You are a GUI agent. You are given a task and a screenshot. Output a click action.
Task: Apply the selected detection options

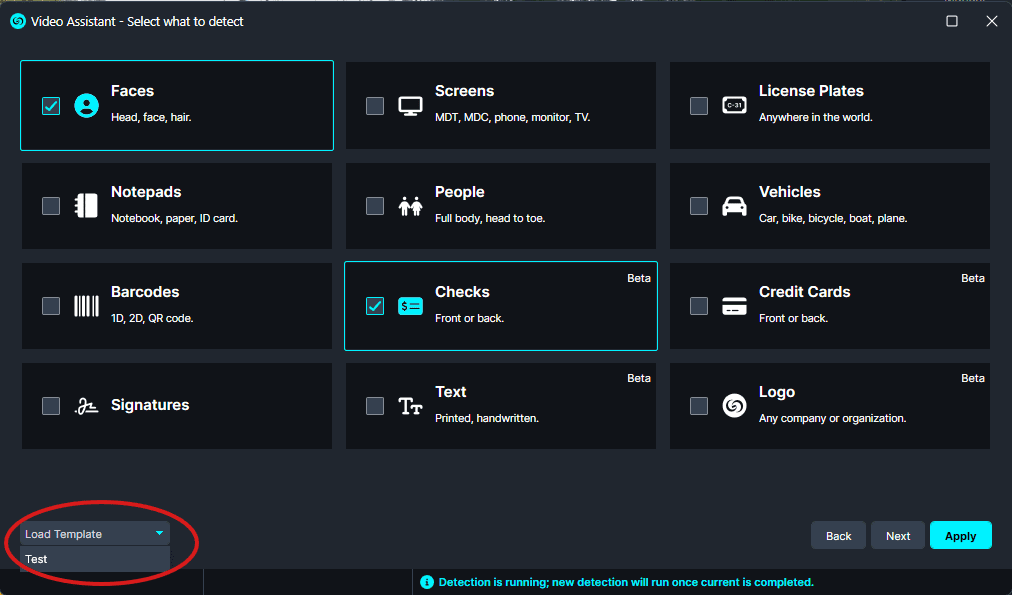tap(960, 536)
